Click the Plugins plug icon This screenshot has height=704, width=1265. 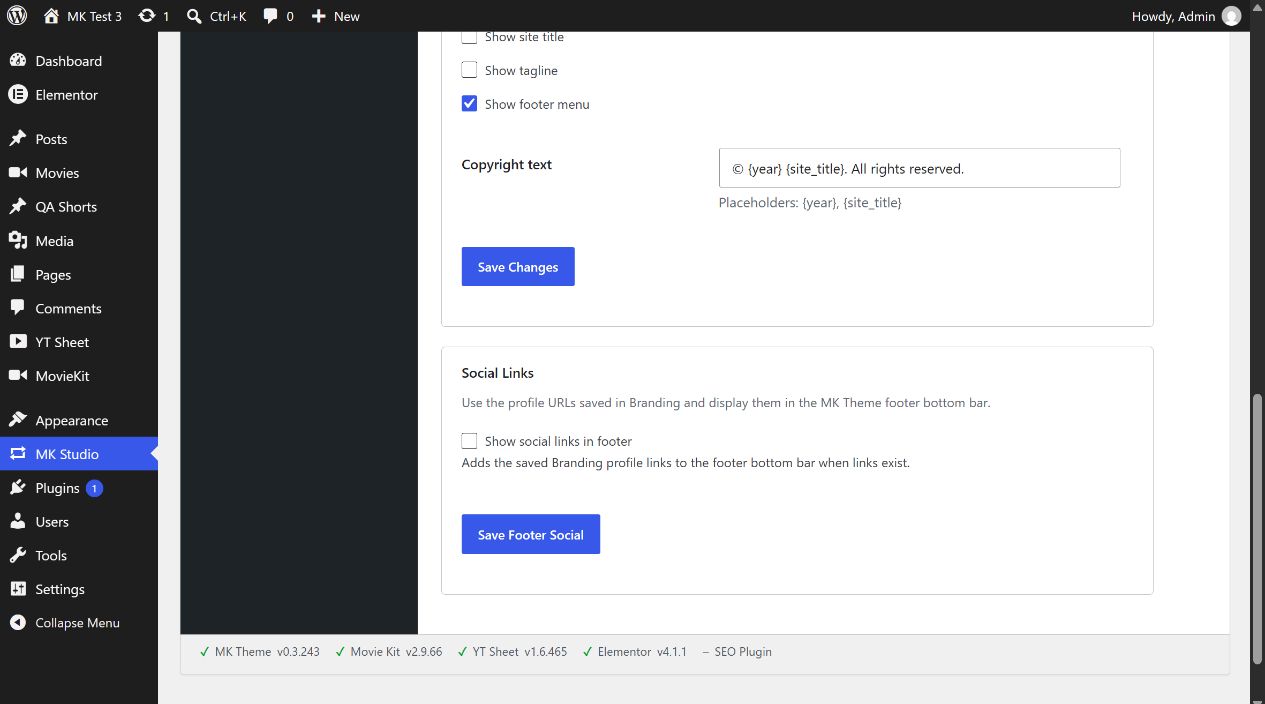(x=17, y=488)
